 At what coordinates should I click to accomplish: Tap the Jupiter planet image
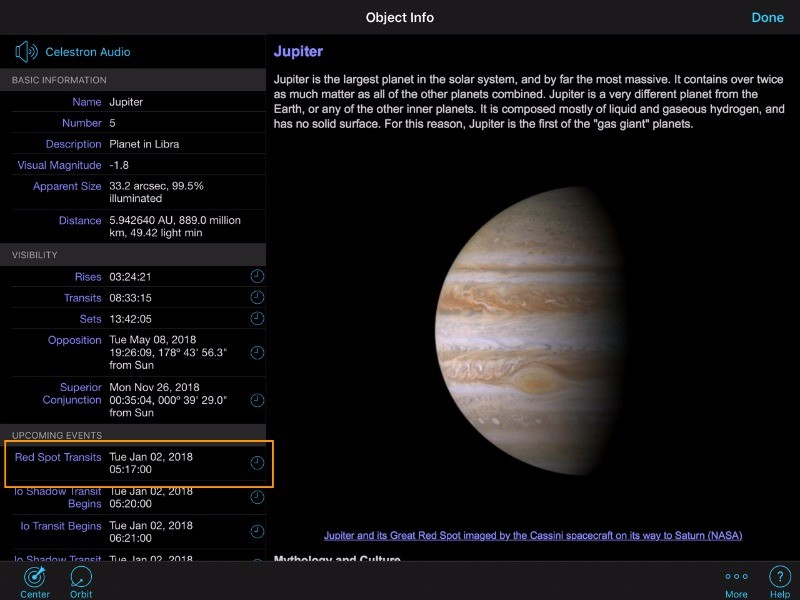pos(531,331)
